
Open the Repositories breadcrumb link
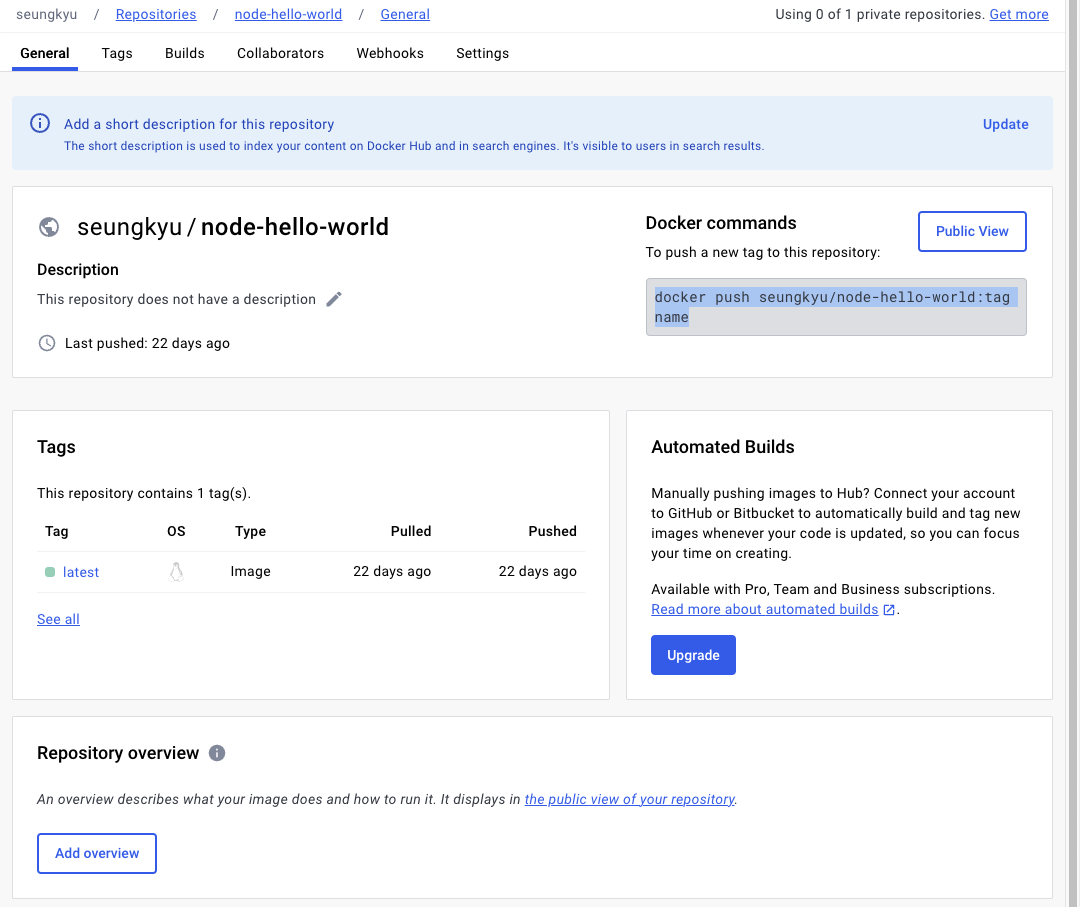[x=156, y=14]
